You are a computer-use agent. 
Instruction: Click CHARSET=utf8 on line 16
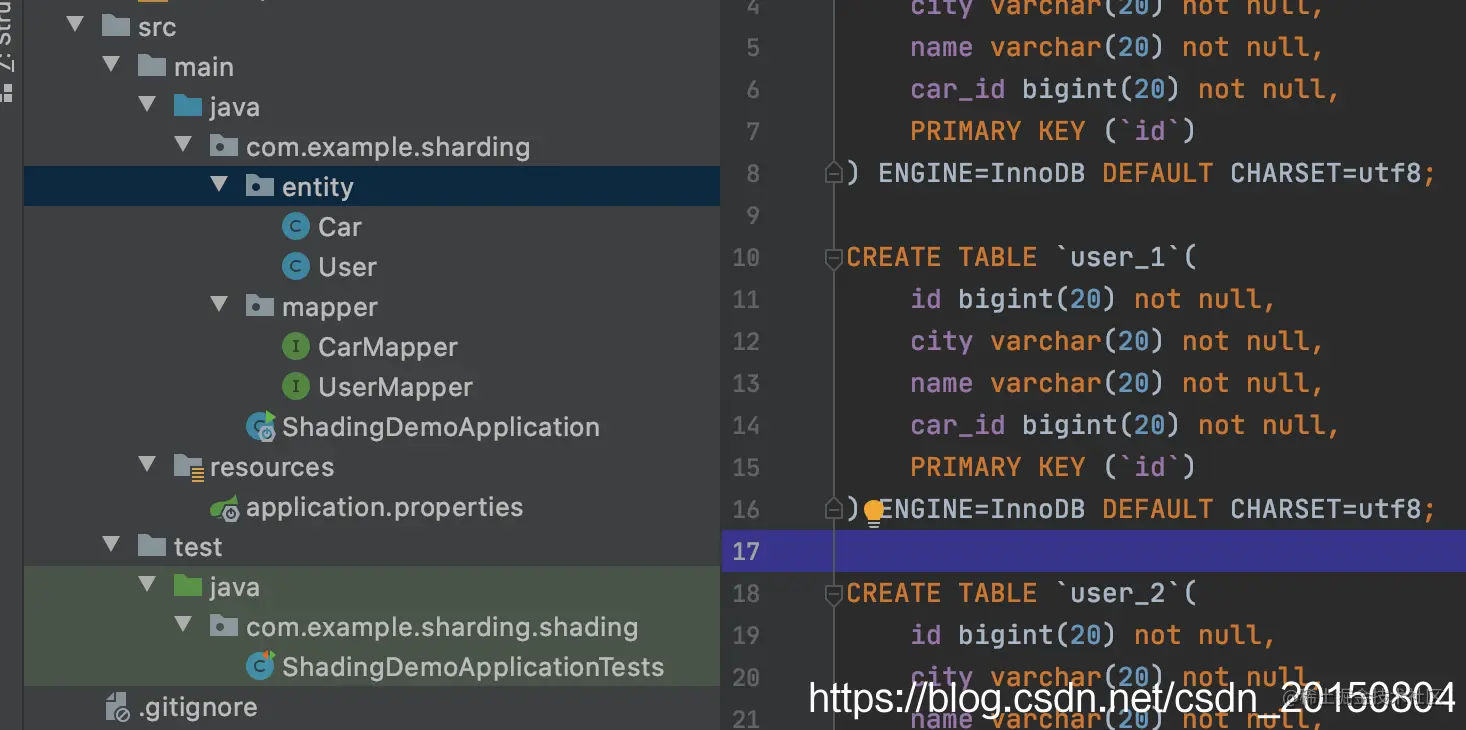pos(1325,510)
